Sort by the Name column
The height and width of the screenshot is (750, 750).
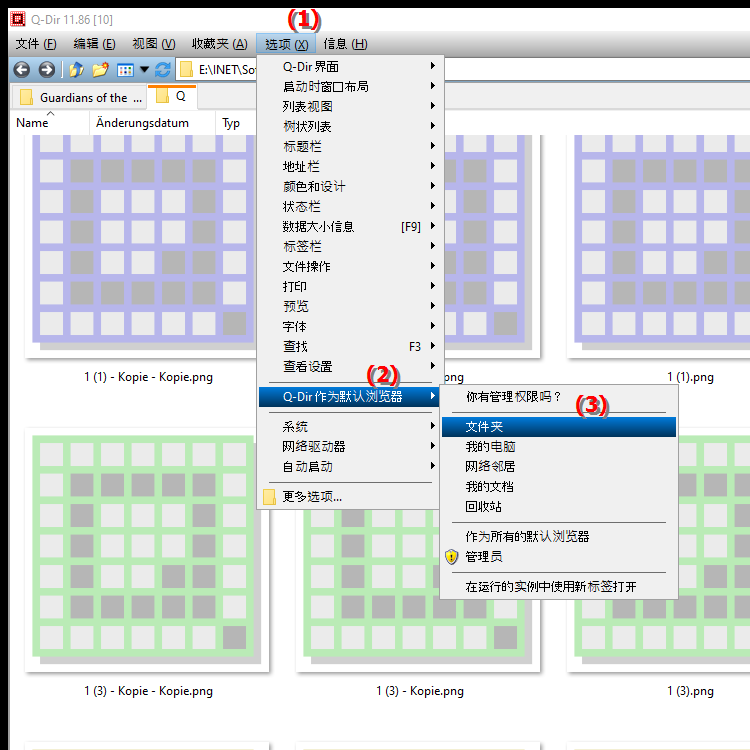point(50,123)
